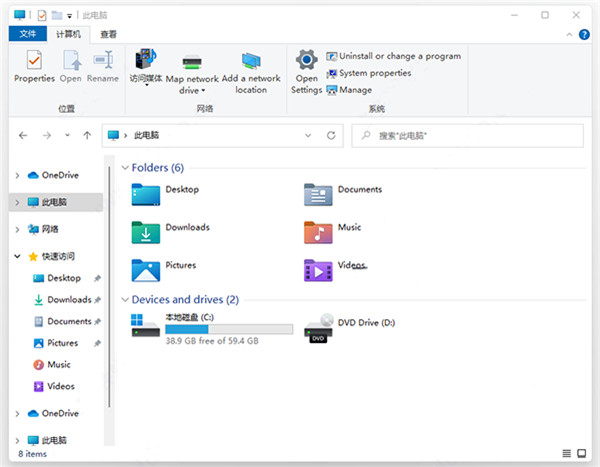This screenshot has height=467, width=600.
Task: Select the 本地磁盘 (C:) usage bar
Action: [228, 328]
